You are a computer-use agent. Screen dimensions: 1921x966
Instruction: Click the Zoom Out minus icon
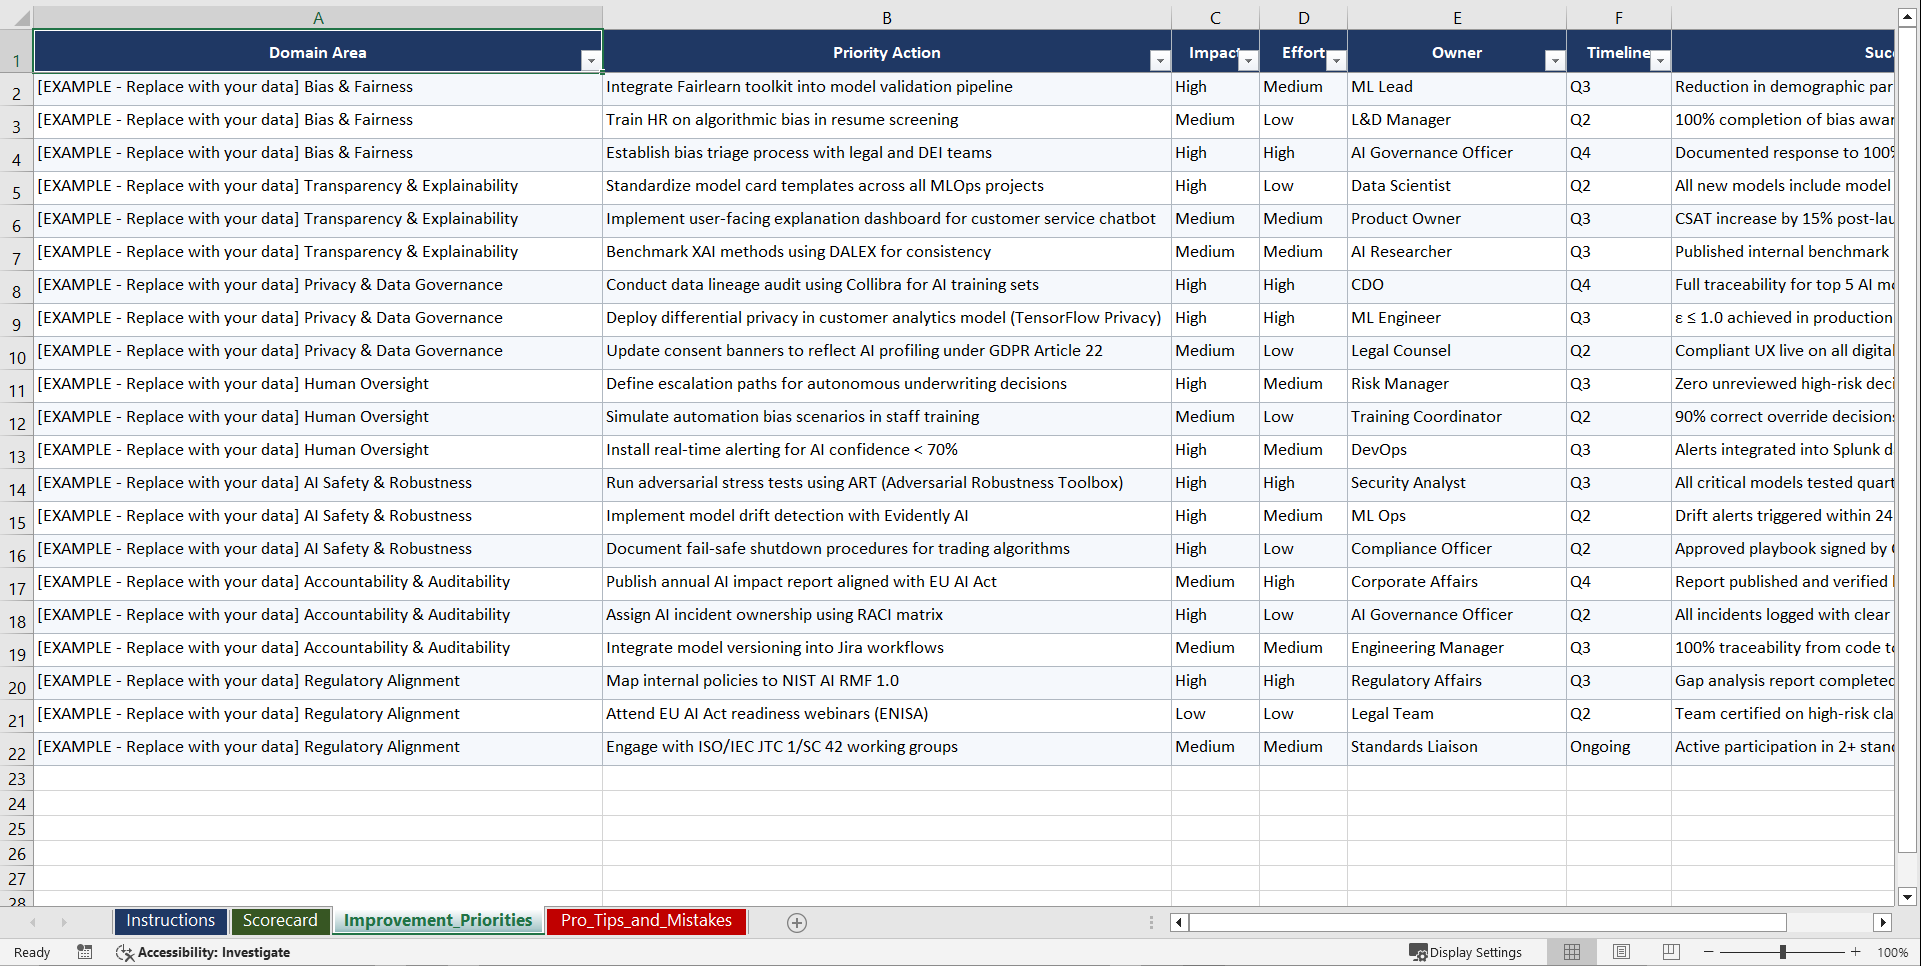(1708, 952)
